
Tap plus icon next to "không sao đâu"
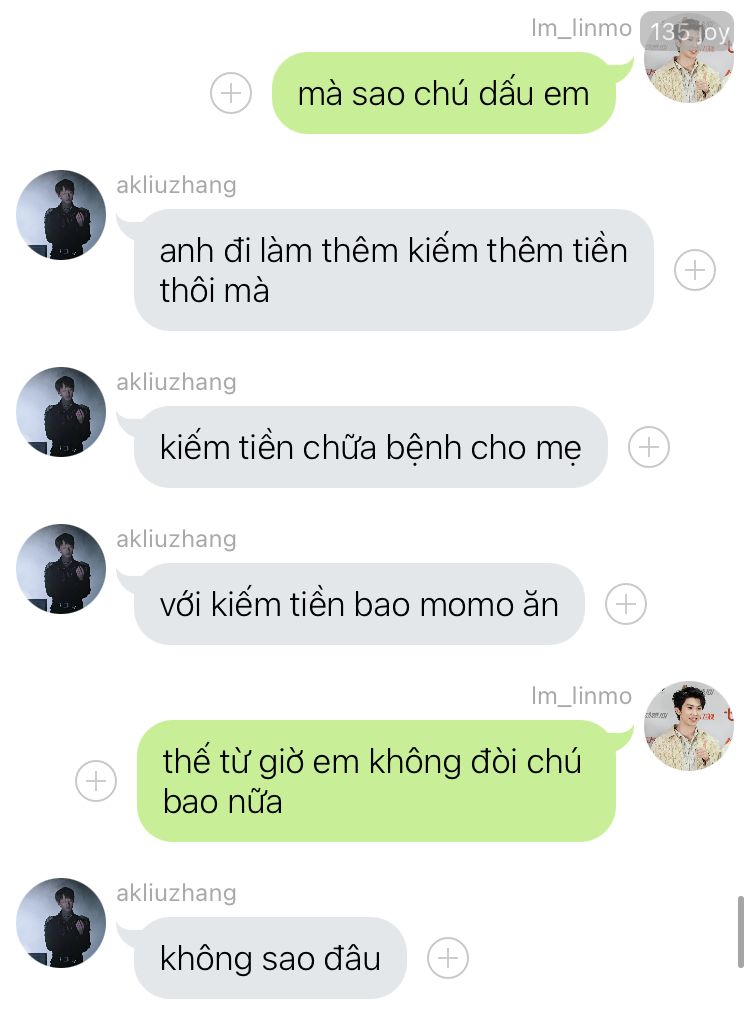[x=448, y=957]
